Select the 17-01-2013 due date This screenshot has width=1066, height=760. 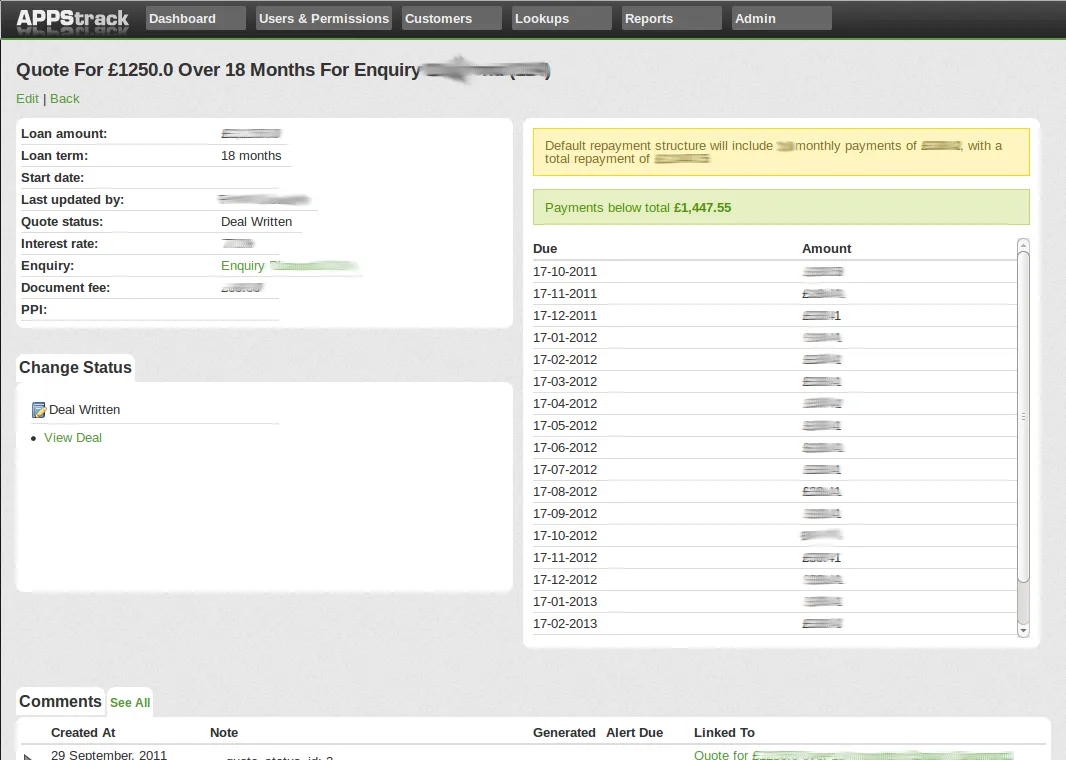point(565,602)
